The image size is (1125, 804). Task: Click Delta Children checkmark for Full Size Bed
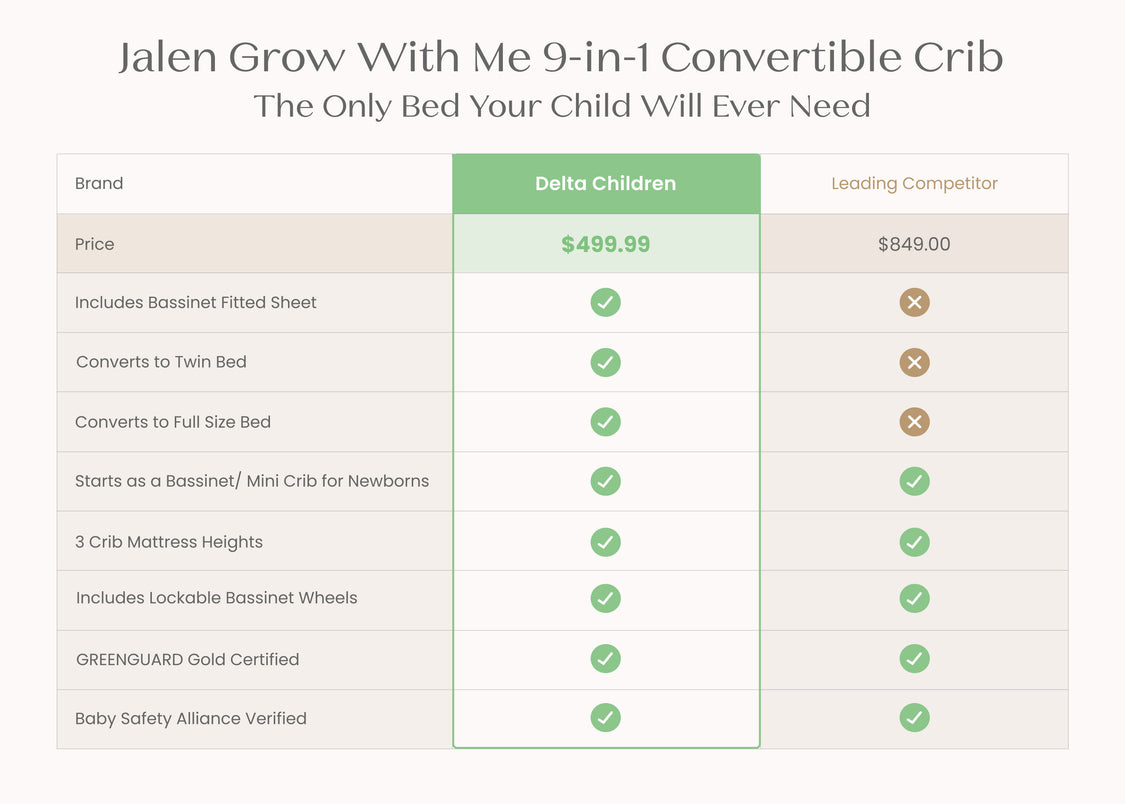606,422
